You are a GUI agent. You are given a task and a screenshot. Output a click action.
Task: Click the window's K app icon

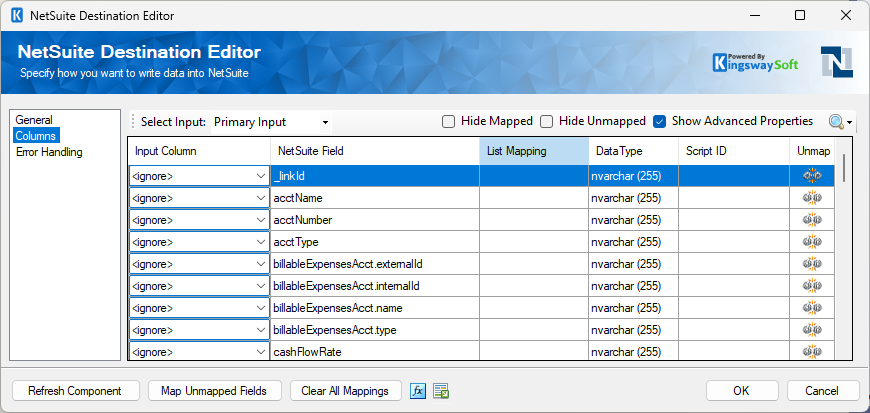[x=17, y=16]
